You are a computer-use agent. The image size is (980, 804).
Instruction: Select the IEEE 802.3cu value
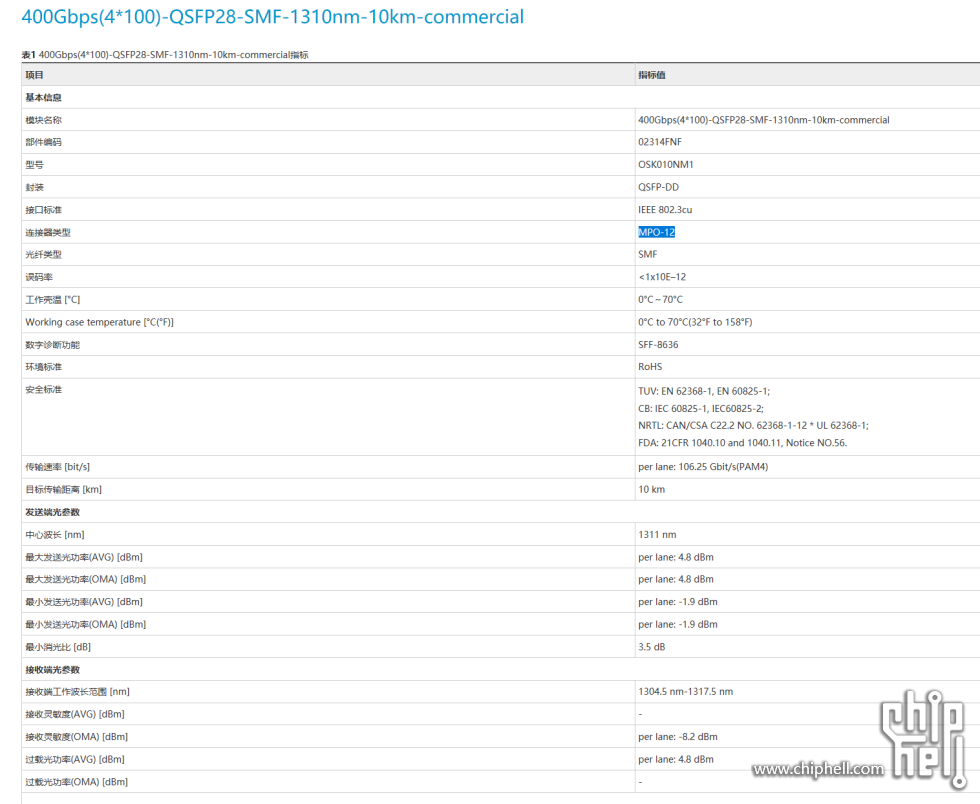[x=665, y=210]
